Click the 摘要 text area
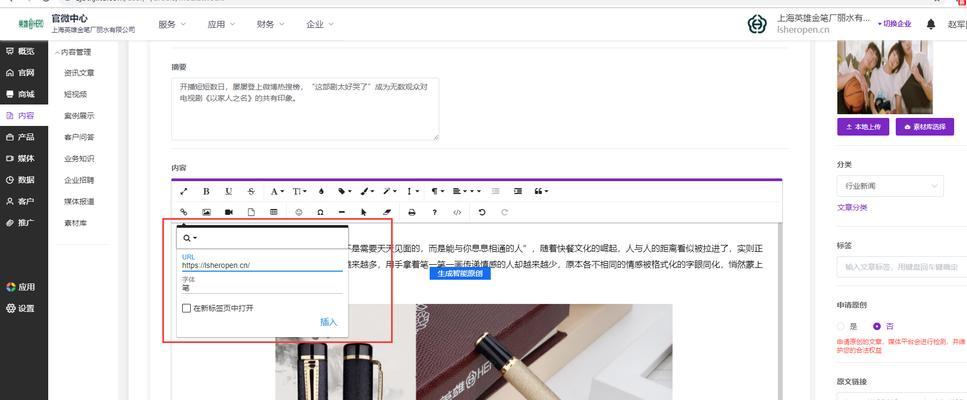The image size is (967, 400). [305, 109]
